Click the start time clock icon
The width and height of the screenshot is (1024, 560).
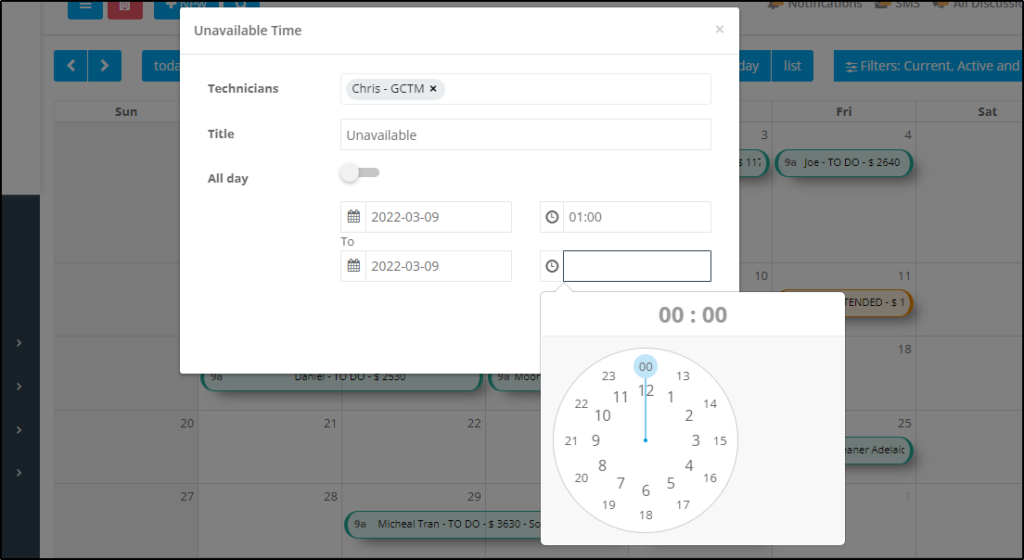[552, 217]
